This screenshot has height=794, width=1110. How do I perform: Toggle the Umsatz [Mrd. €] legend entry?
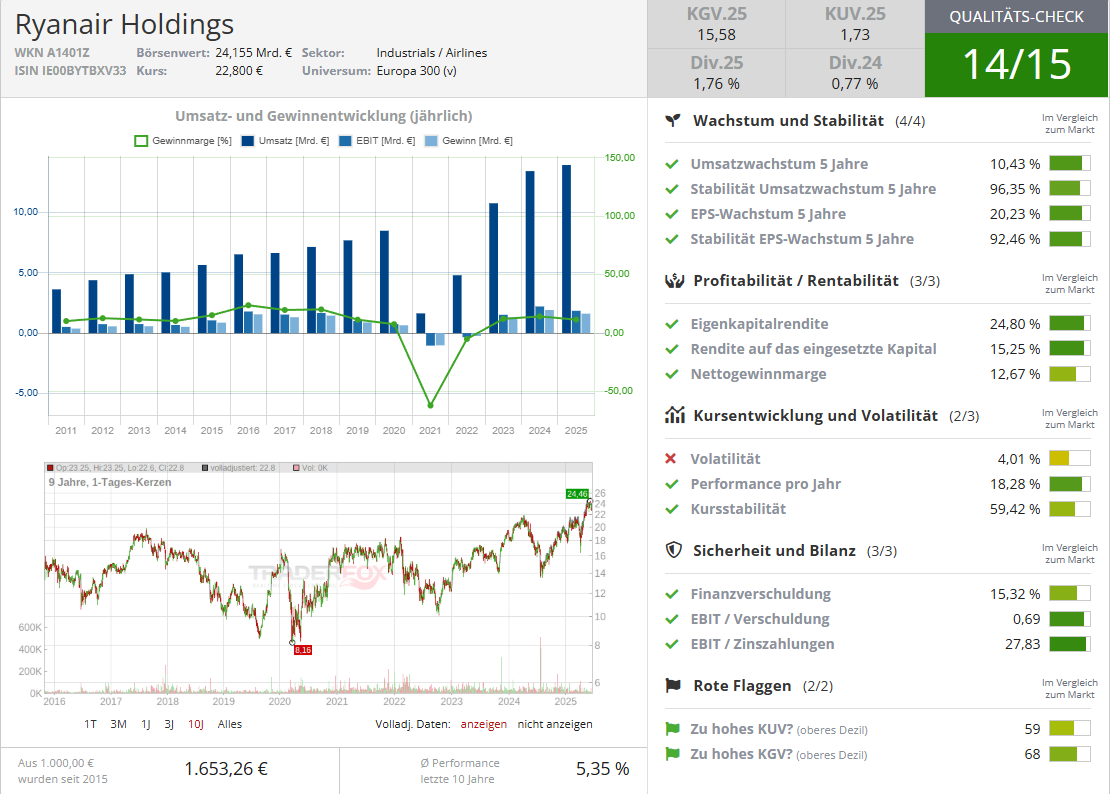285,141
